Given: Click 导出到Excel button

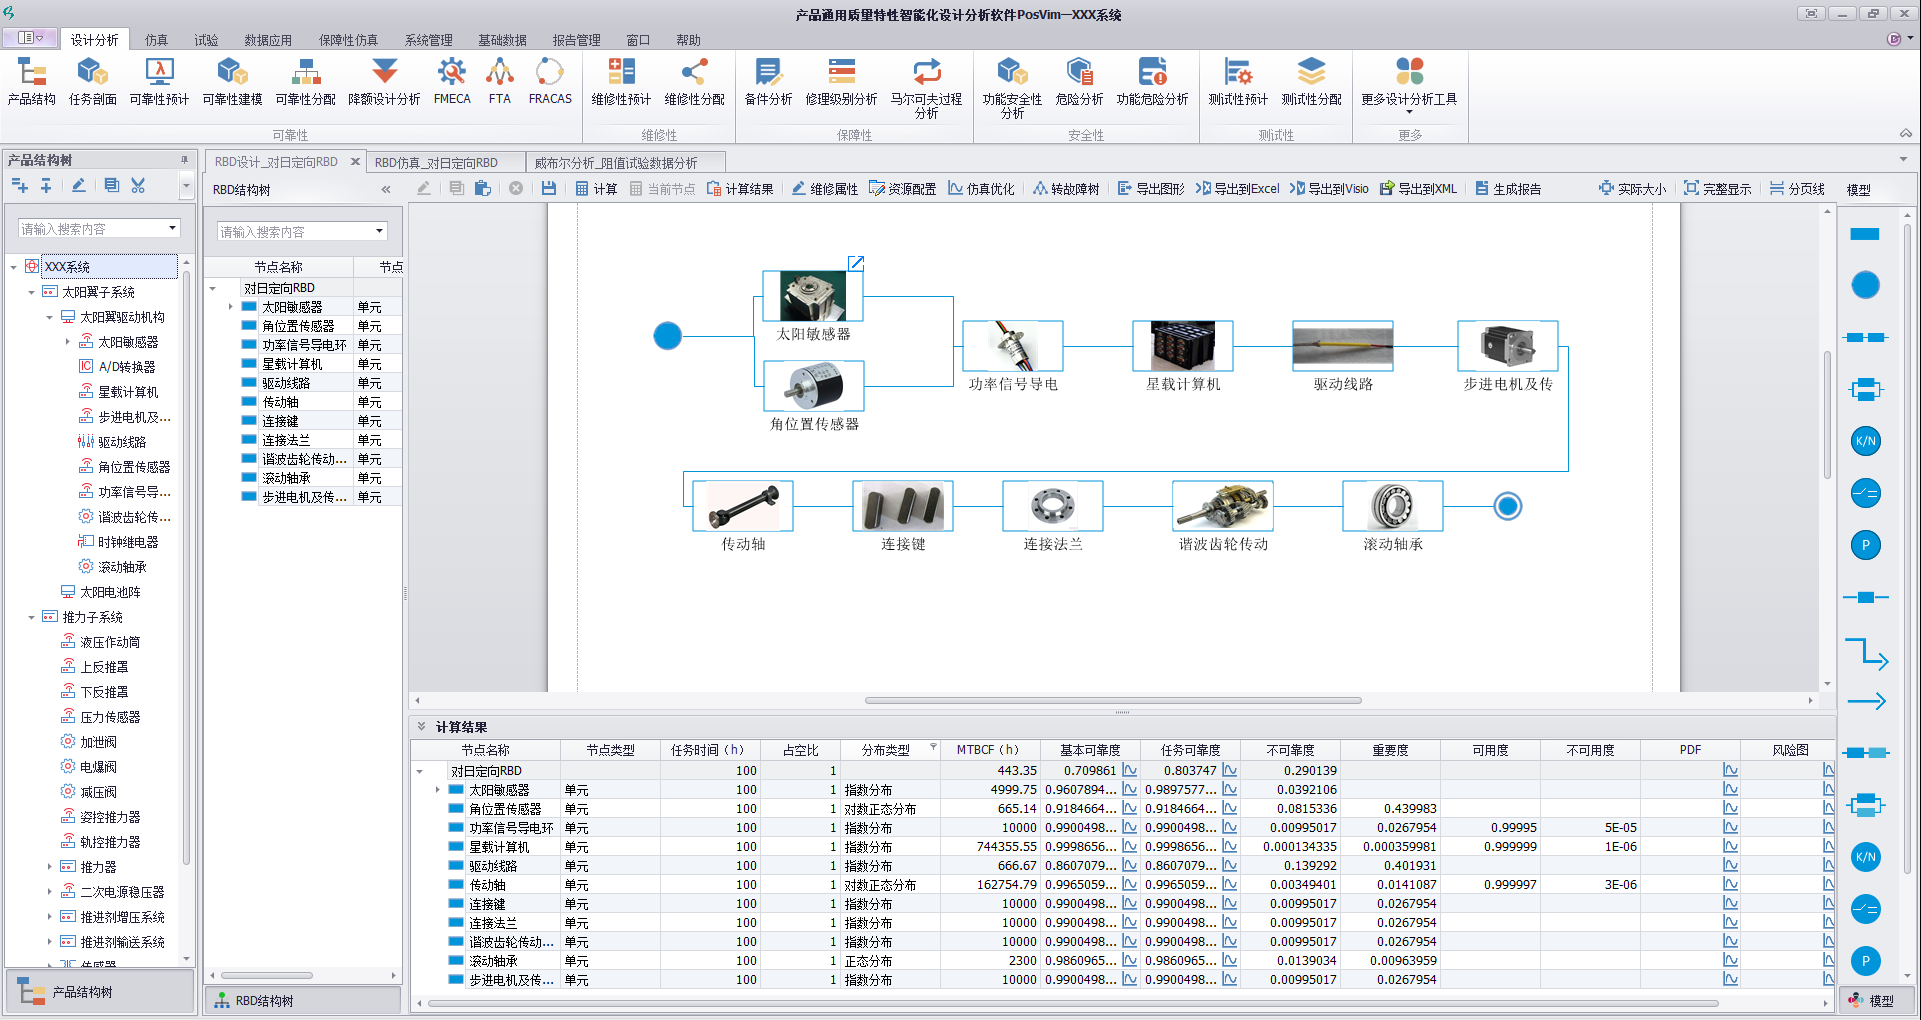Looking at the screenshot, I should coord(1237,188).
